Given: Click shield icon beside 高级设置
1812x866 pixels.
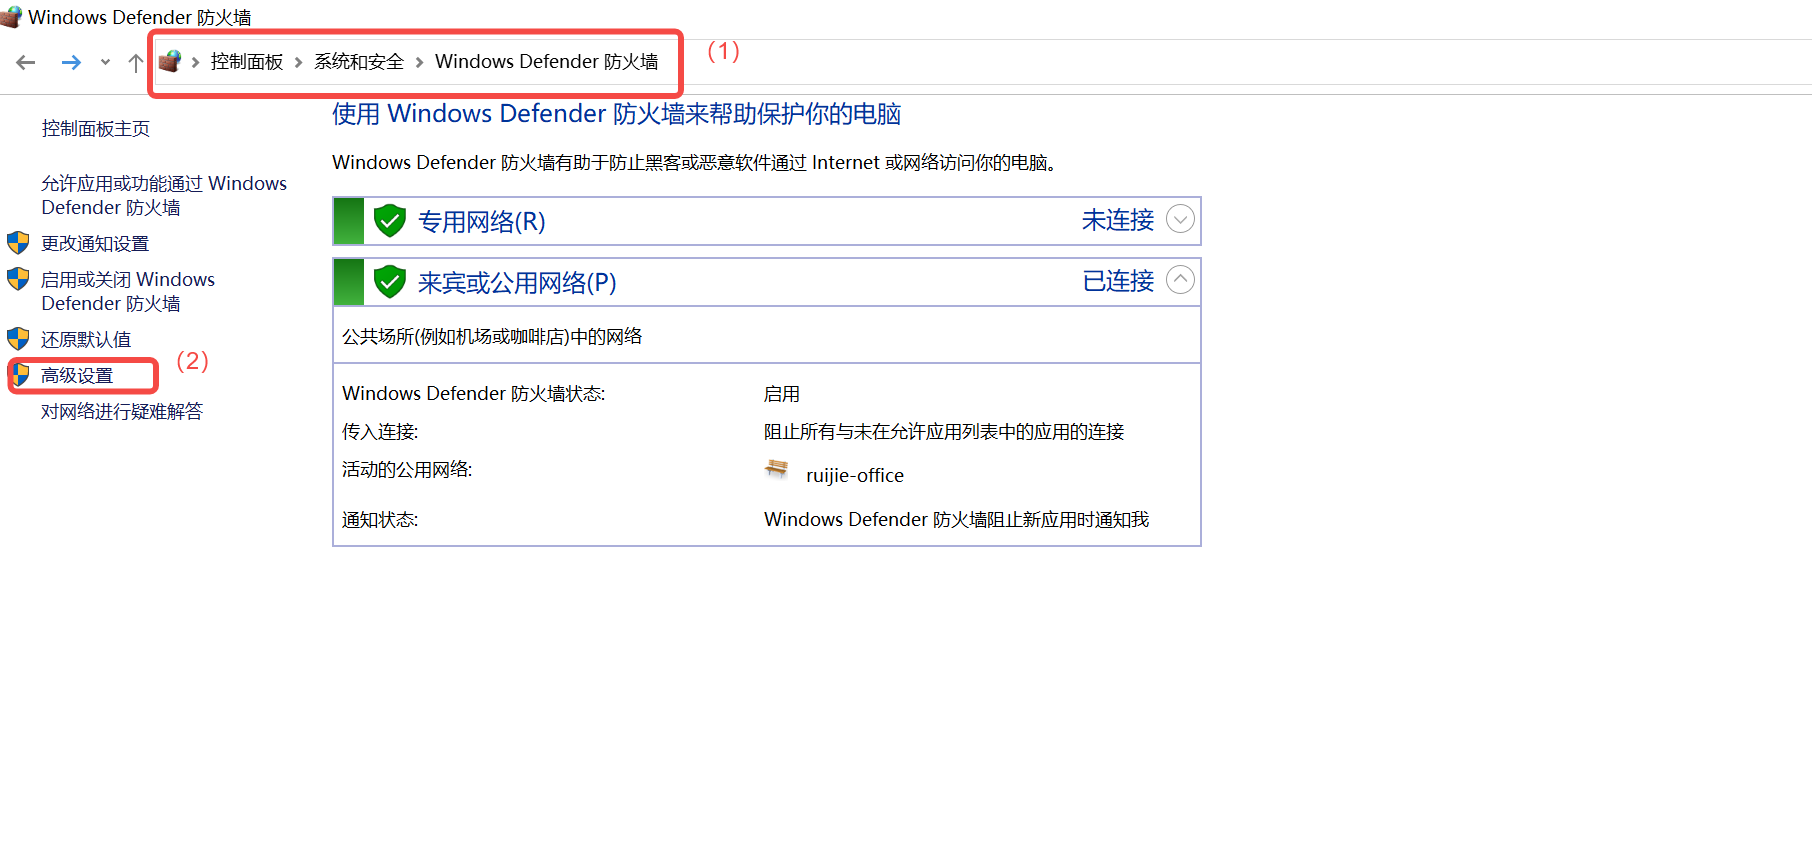Looking at the screenshot, I should (21, 375).
